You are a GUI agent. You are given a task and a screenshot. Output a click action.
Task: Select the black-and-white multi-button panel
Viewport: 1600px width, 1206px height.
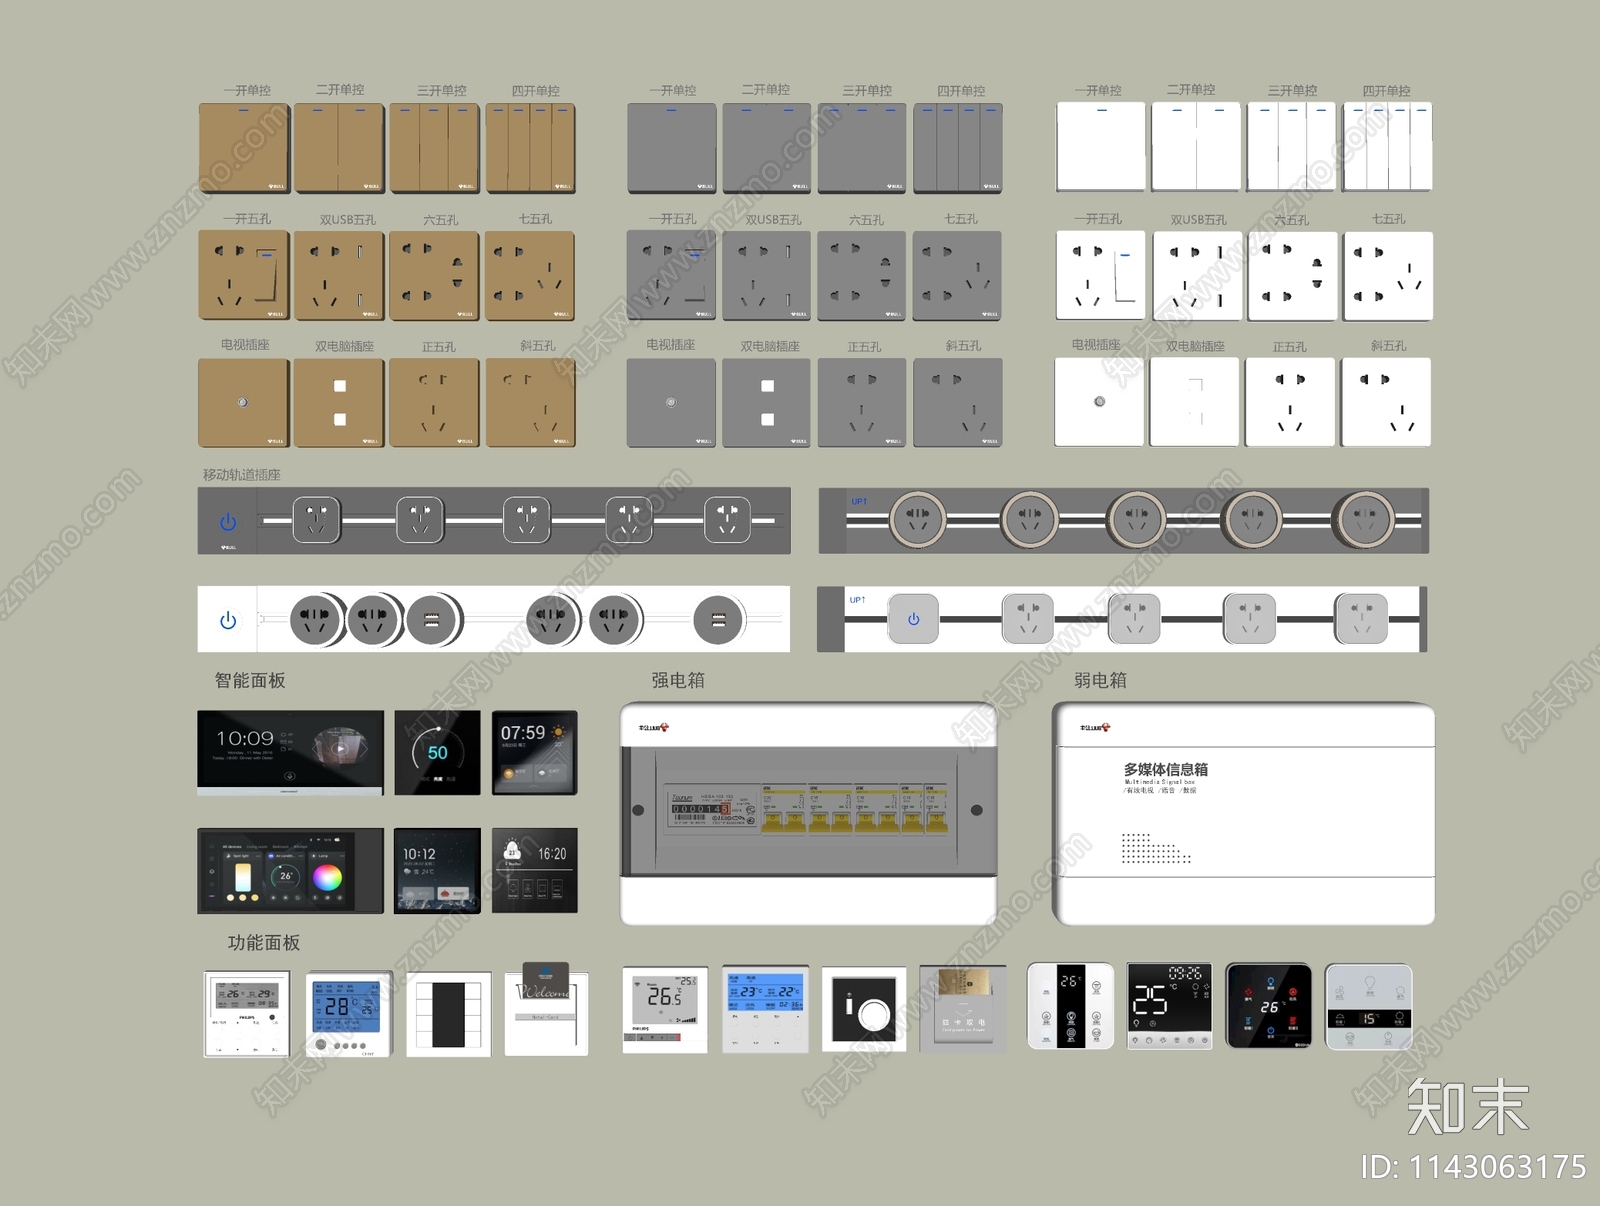(448, 1014)
